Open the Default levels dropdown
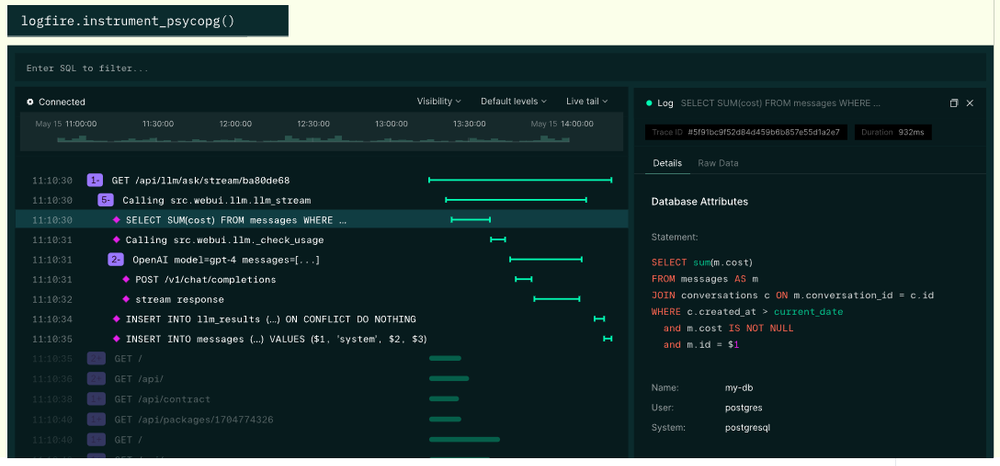Screen dimensions: 1000x466 click(x=513, y=101)
